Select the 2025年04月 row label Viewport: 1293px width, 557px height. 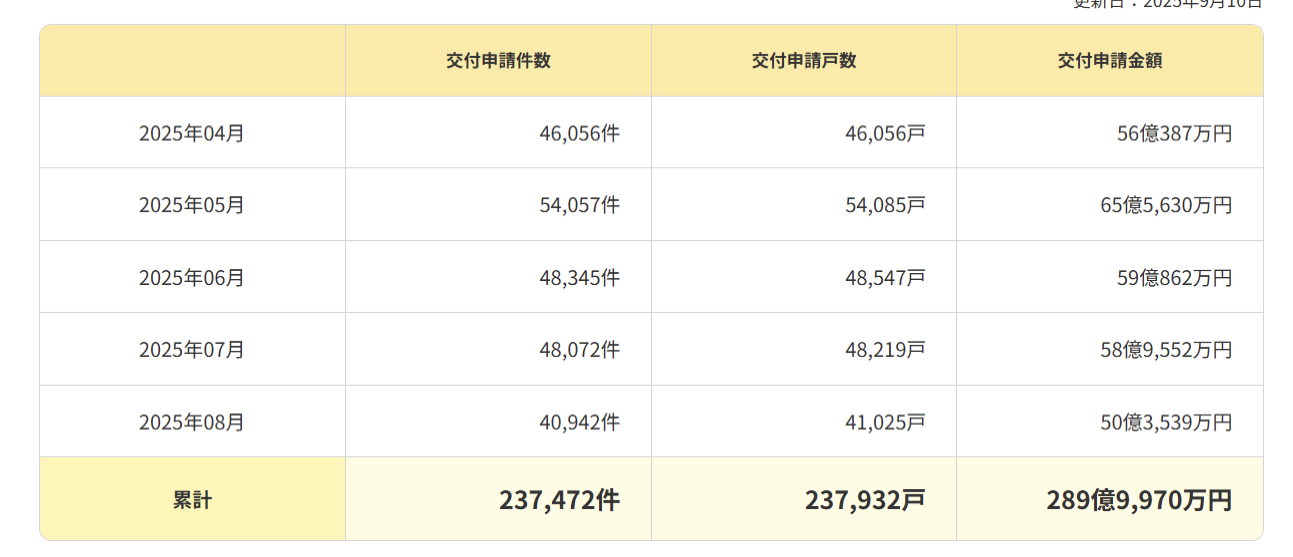[192, 133]
